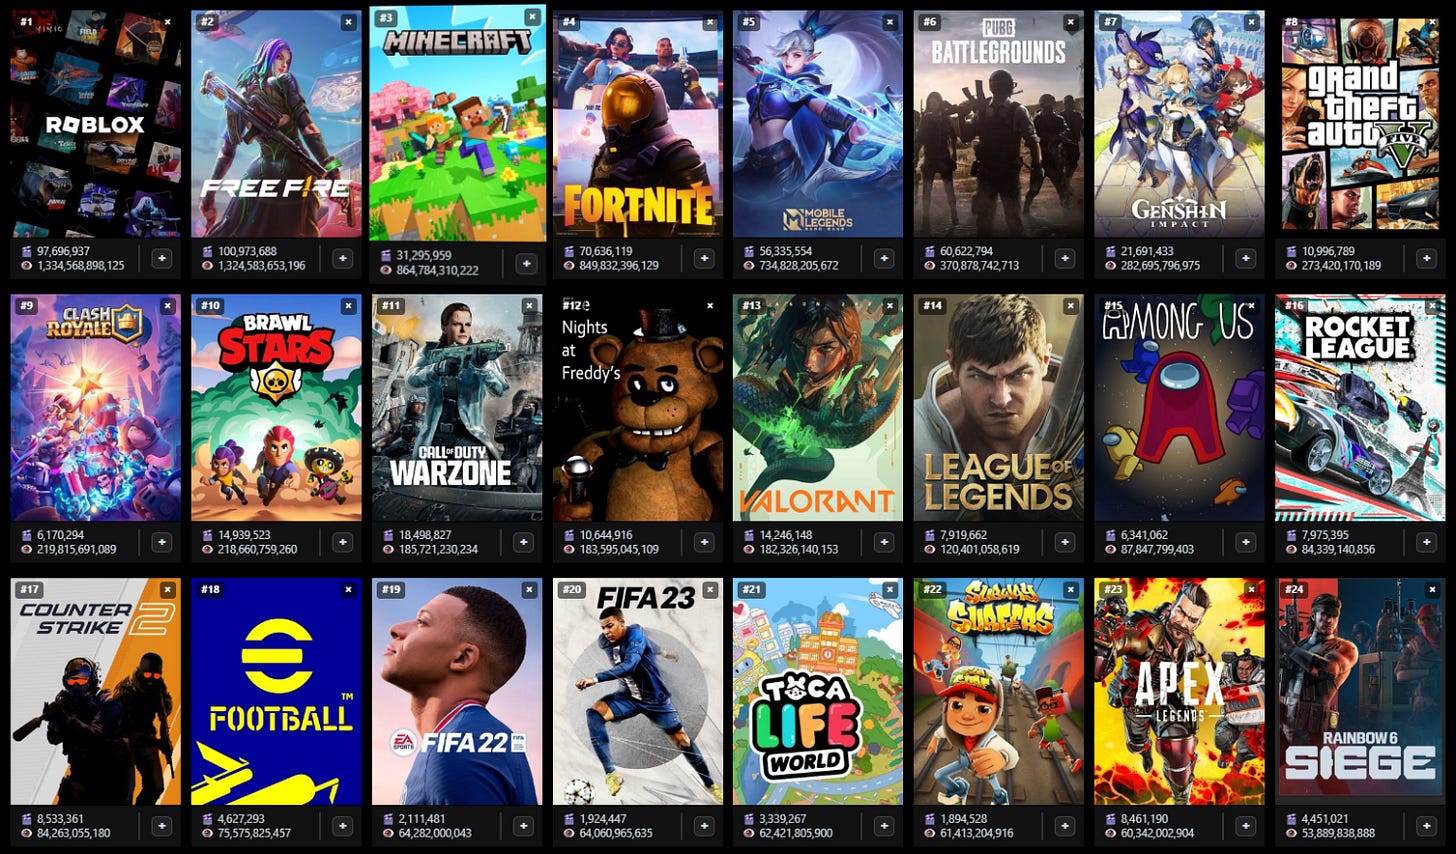Add Grand Theft Auto V with plus button
The height and width of the screenshot is (854, 1456).
coord(1426,258)
